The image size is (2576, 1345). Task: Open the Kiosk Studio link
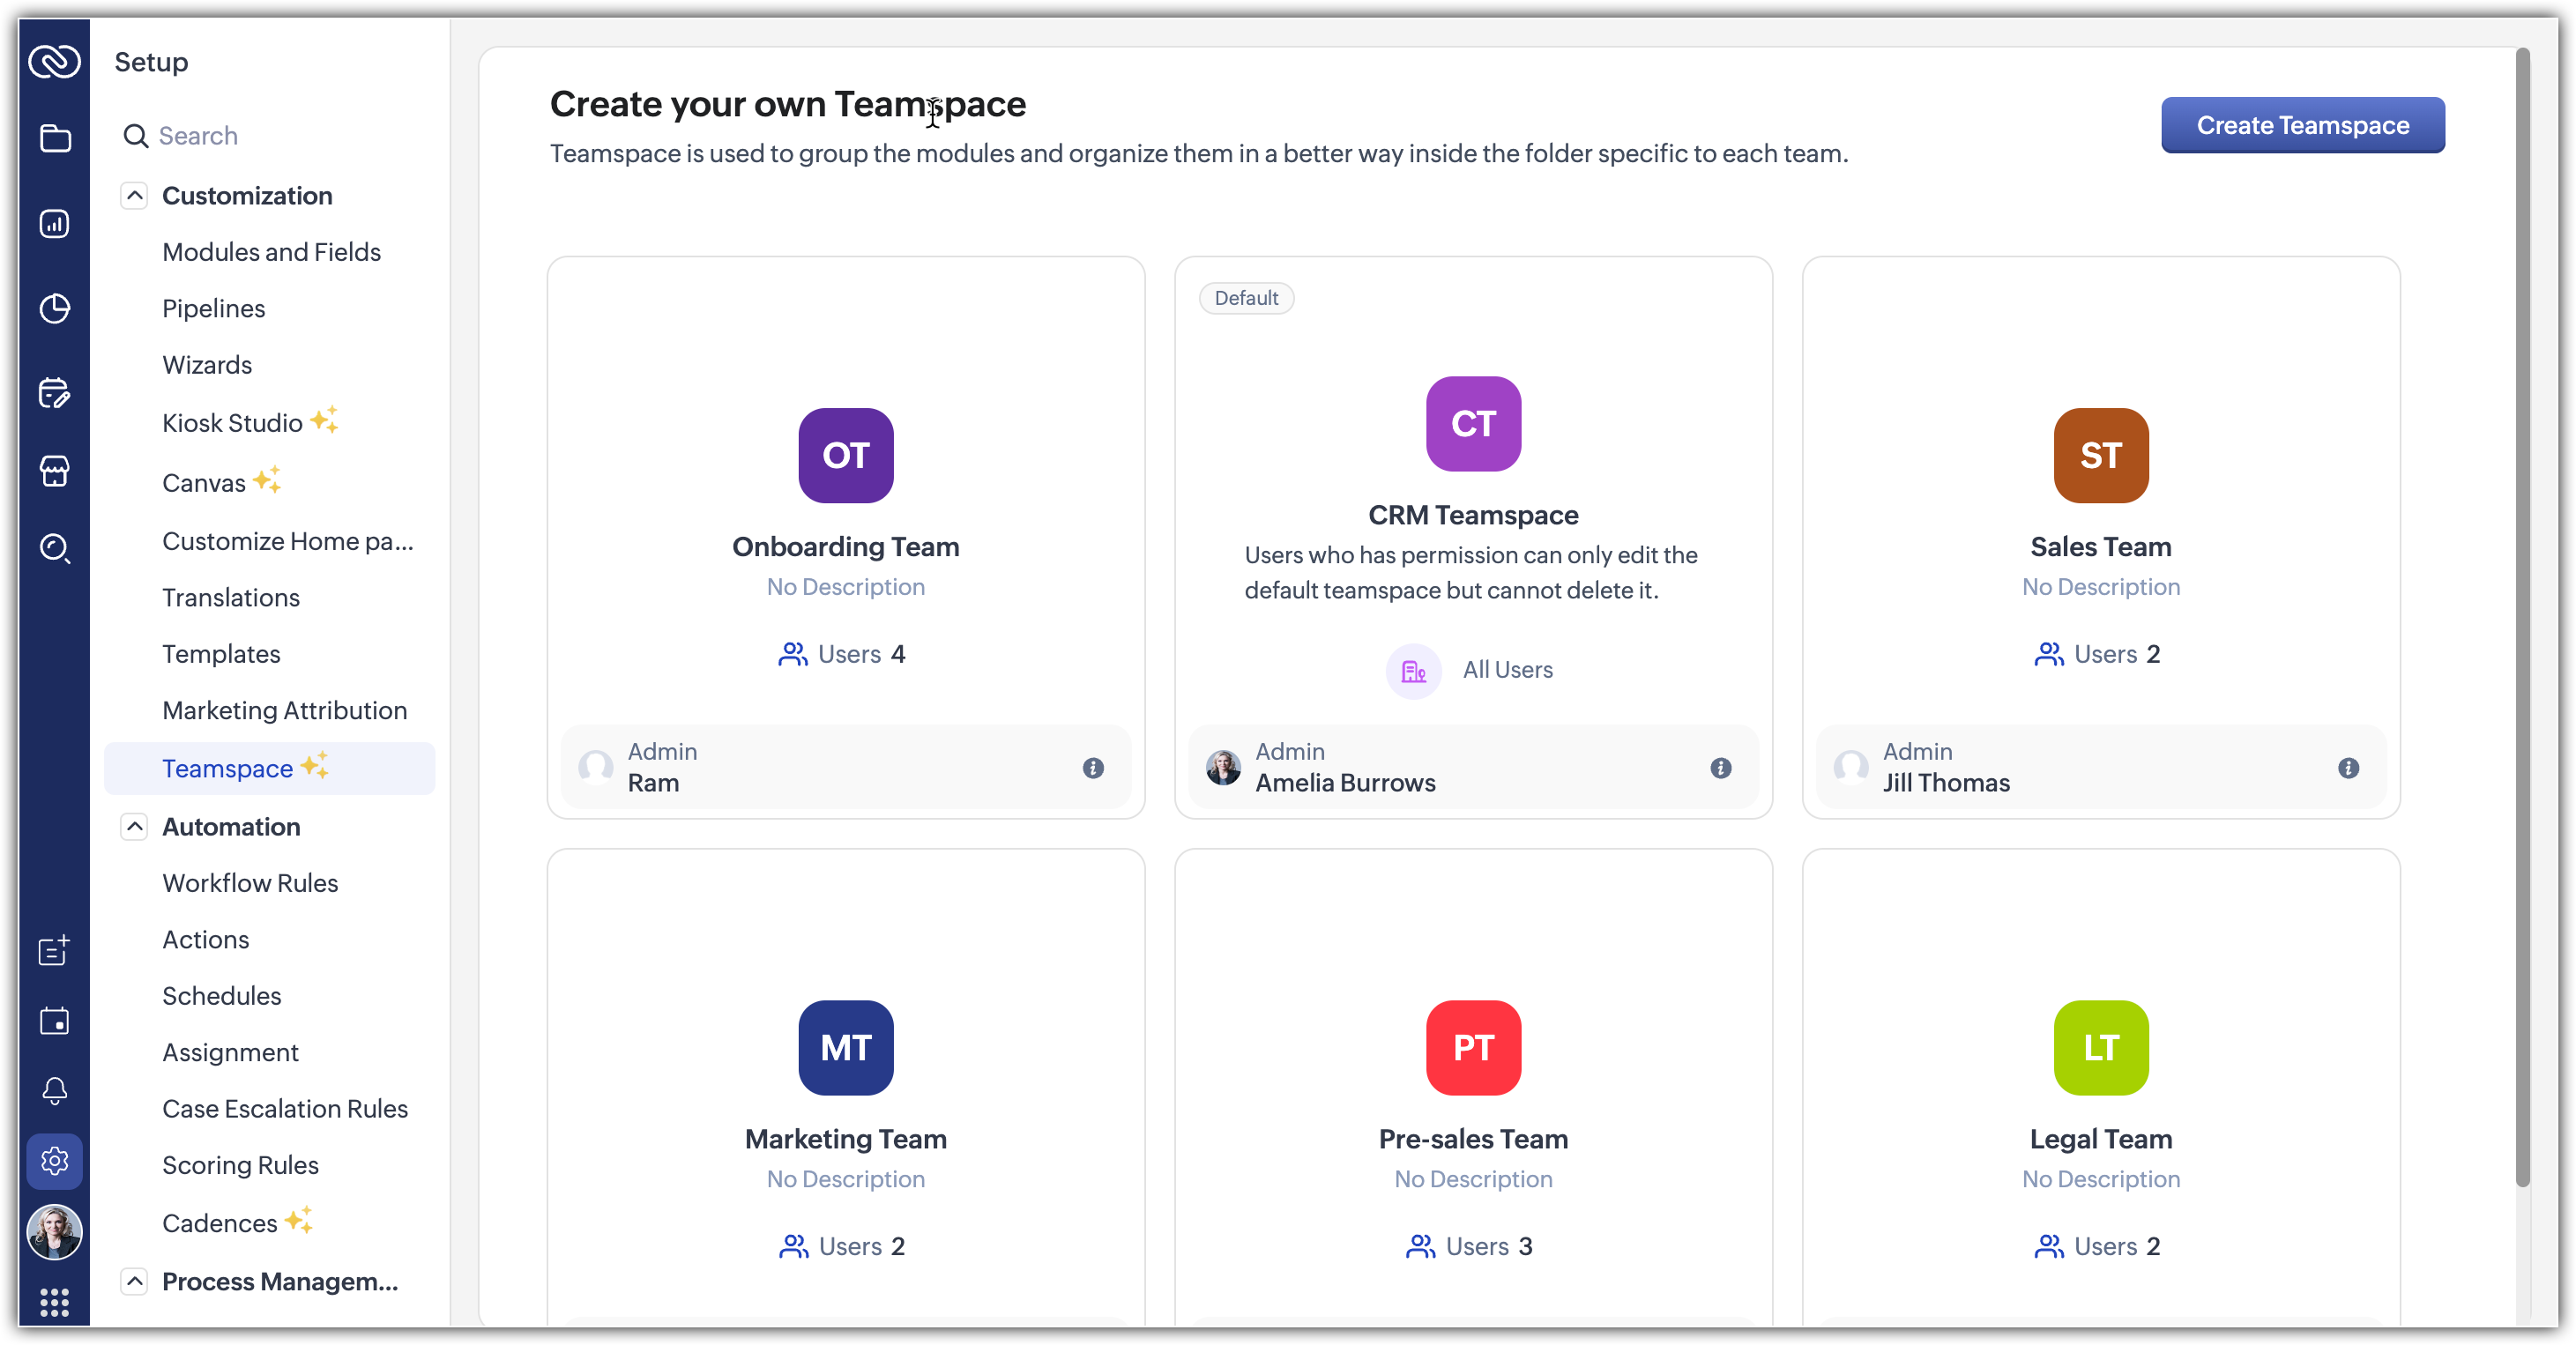(x=232, y=423)
